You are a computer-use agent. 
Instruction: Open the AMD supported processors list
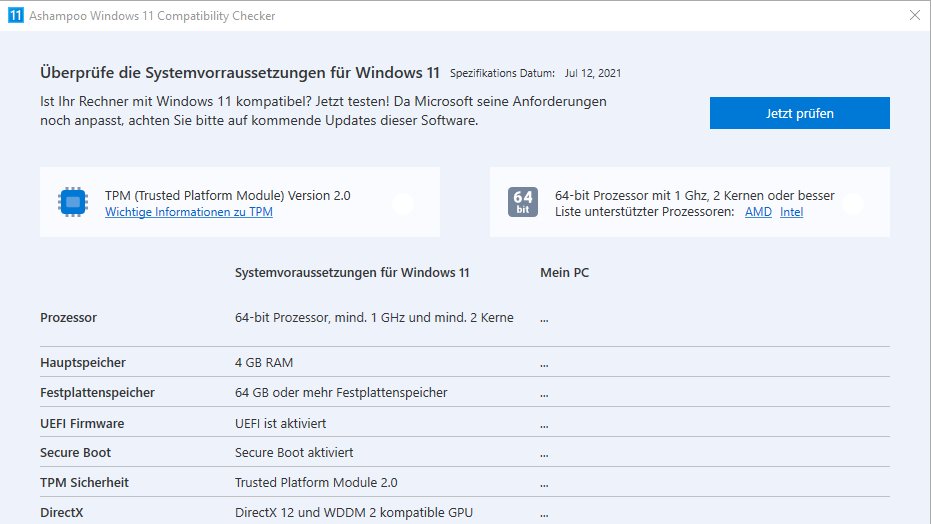[x=758, y=212]
